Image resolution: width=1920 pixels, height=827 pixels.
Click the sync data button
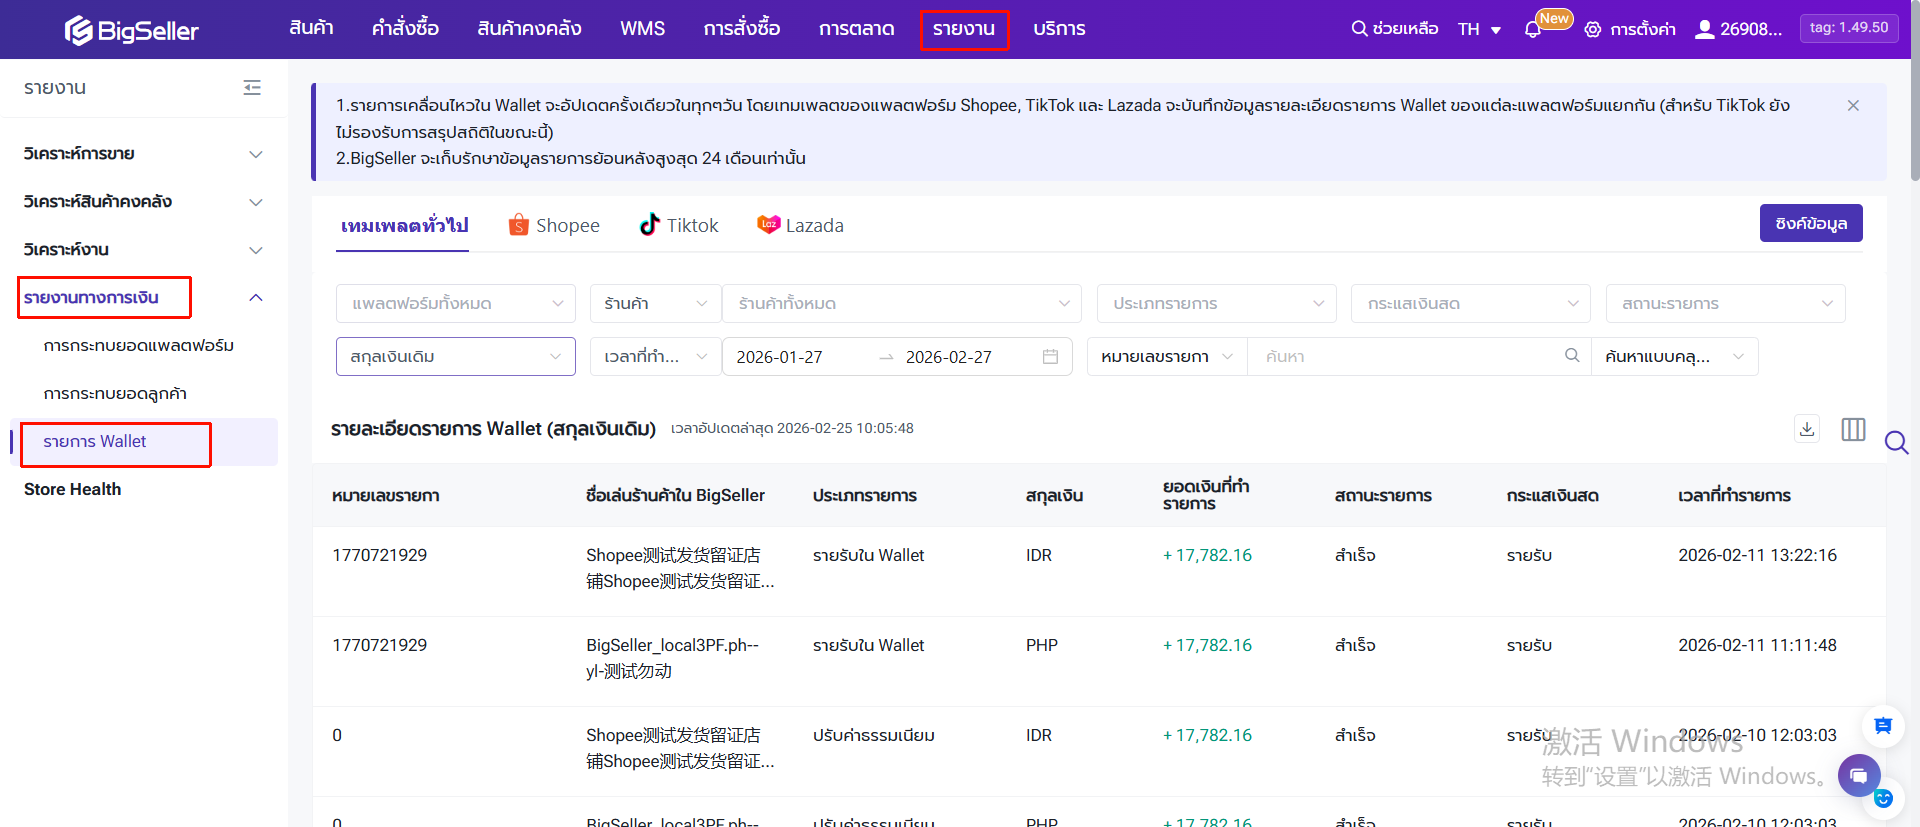pyautogui.click(x=1810, y=223)
